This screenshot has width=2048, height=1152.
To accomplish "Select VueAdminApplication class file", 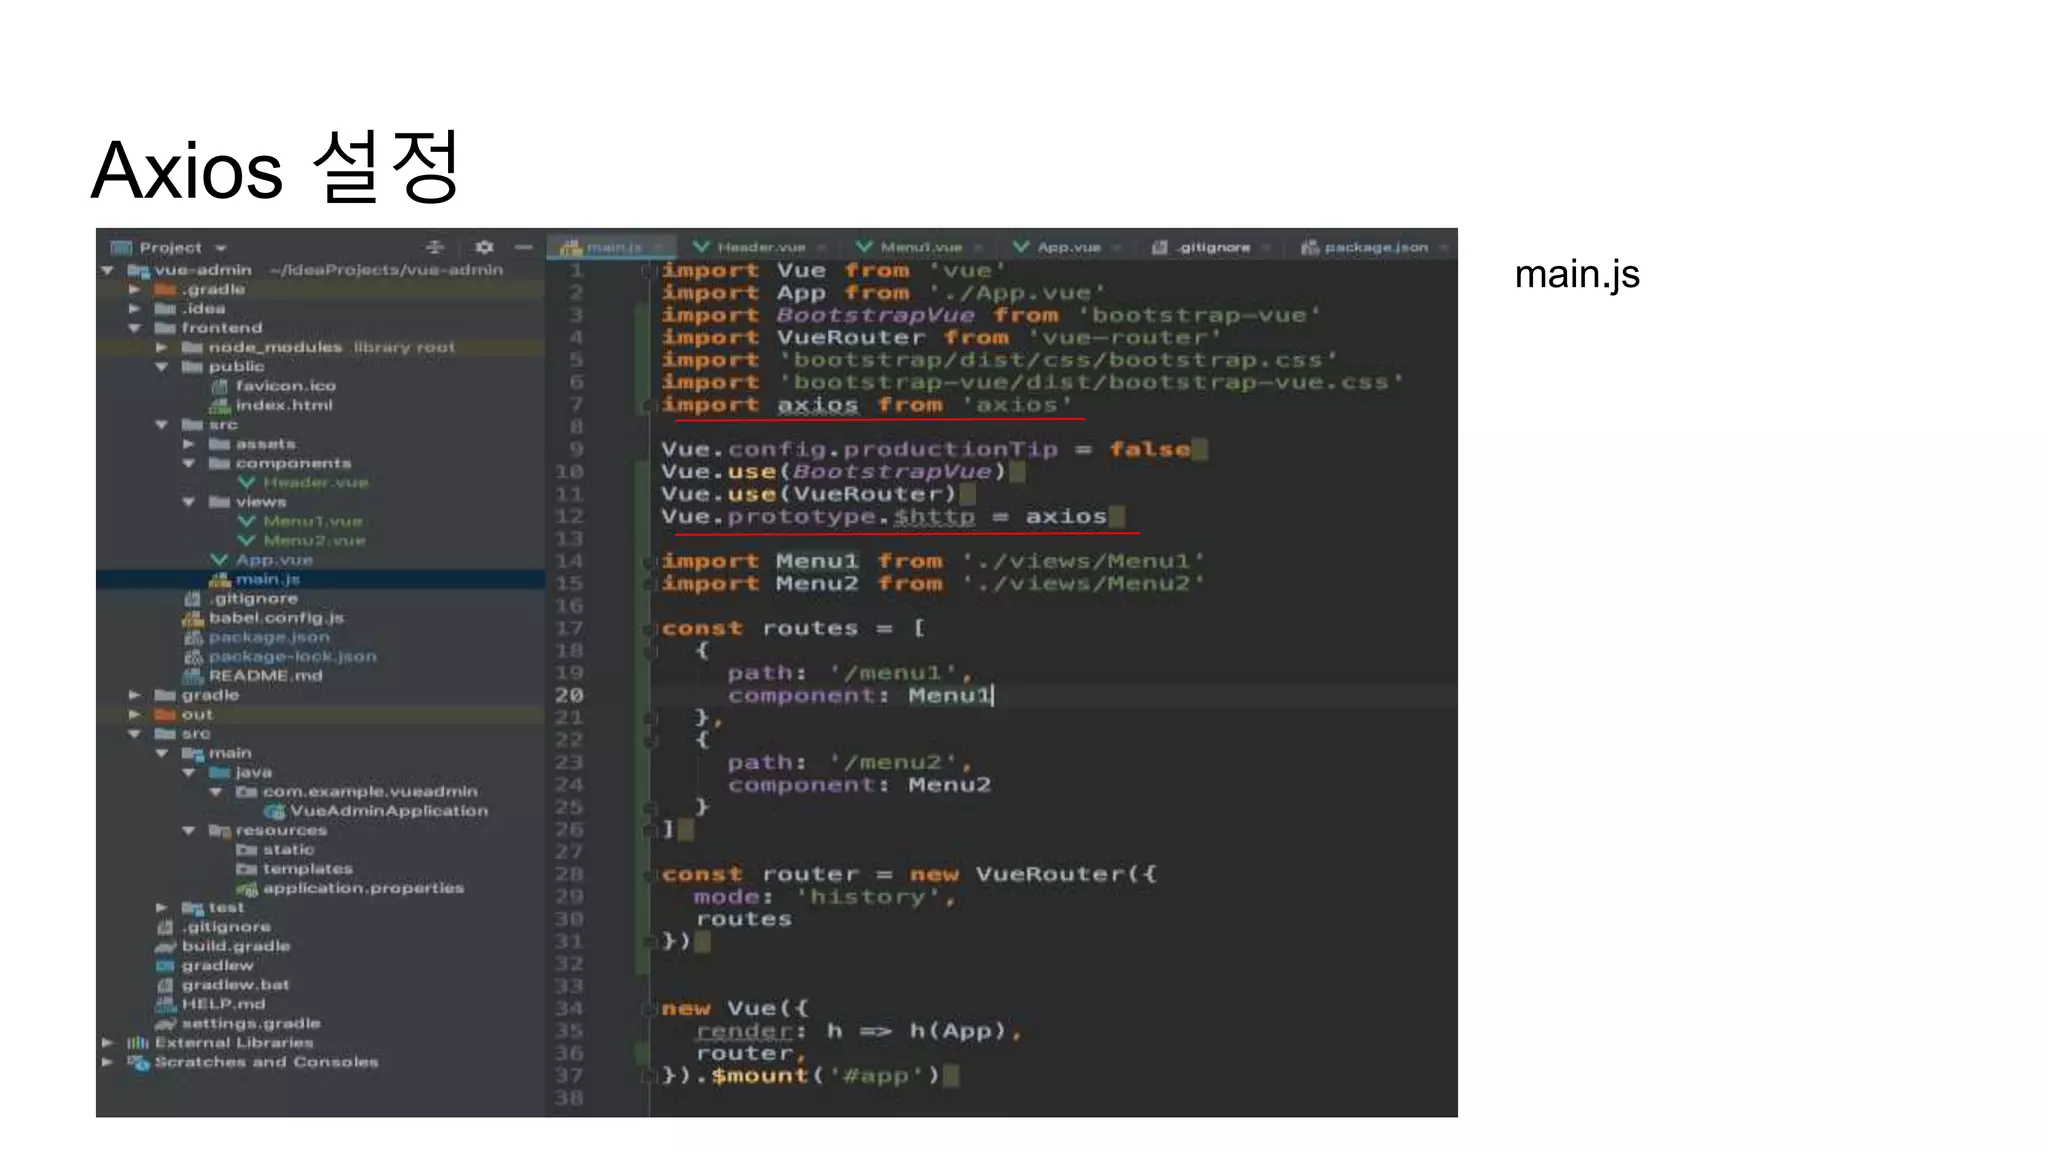I will 388,811.
